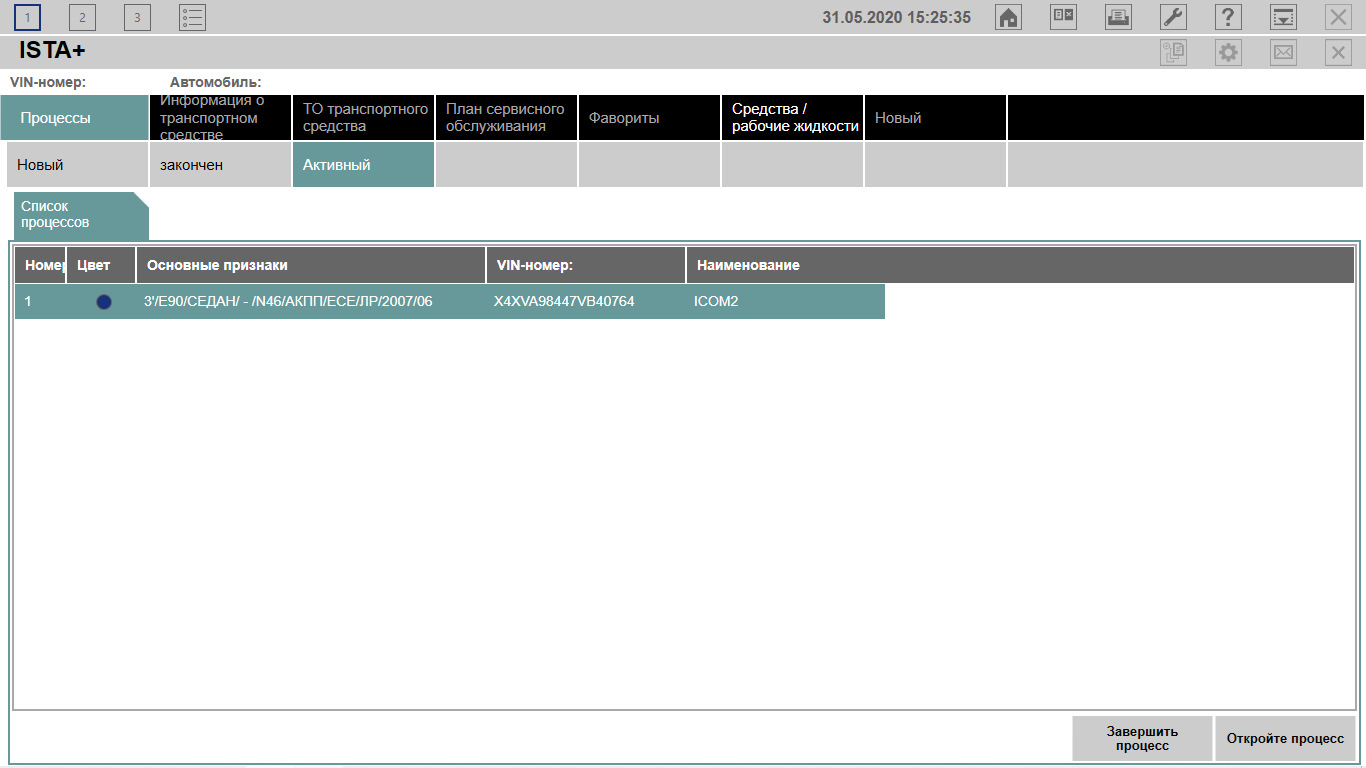Open the document copy icon under header
This screenshot has width=1366, height=768.
tap(1173, 53)
